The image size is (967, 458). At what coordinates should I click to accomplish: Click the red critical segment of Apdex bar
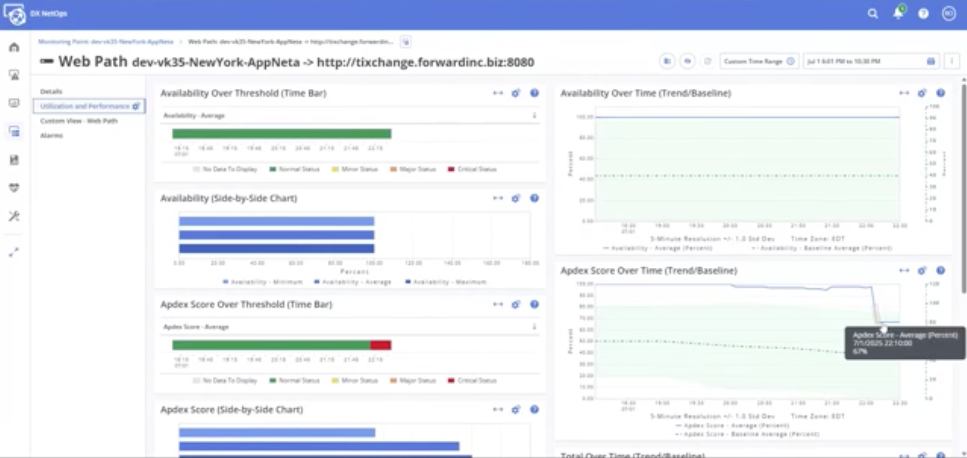pyautogui.click(x=380, y=345)
